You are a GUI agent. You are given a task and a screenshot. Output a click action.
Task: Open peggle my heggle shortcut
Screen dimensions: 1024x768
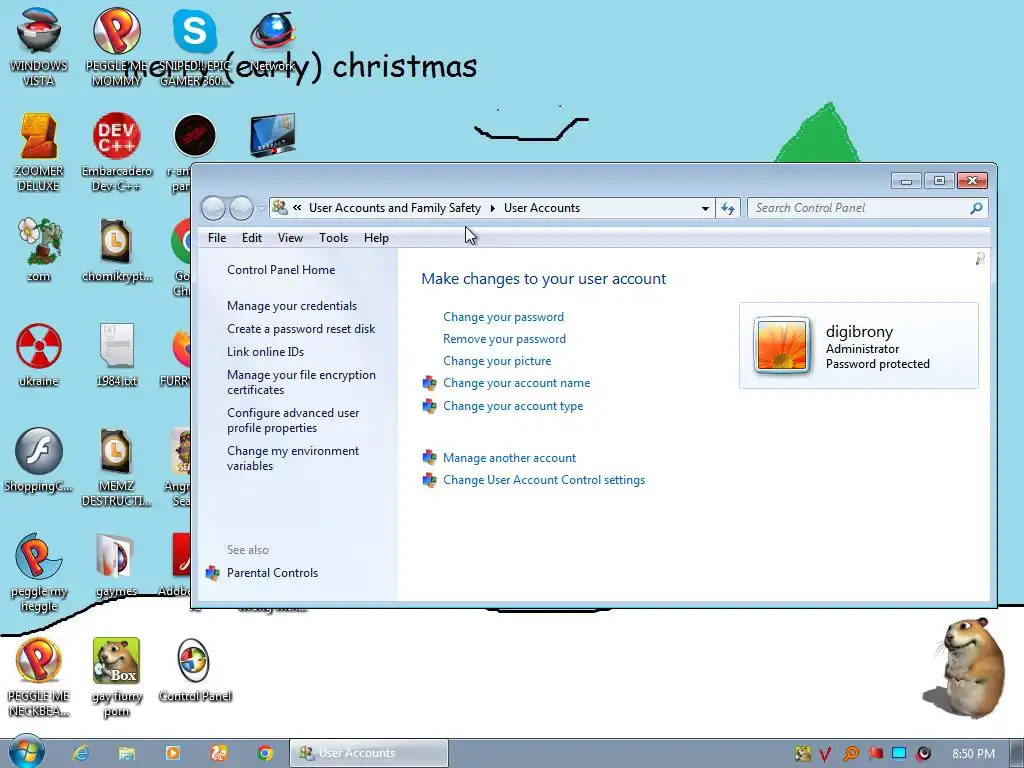click(39, 573)
